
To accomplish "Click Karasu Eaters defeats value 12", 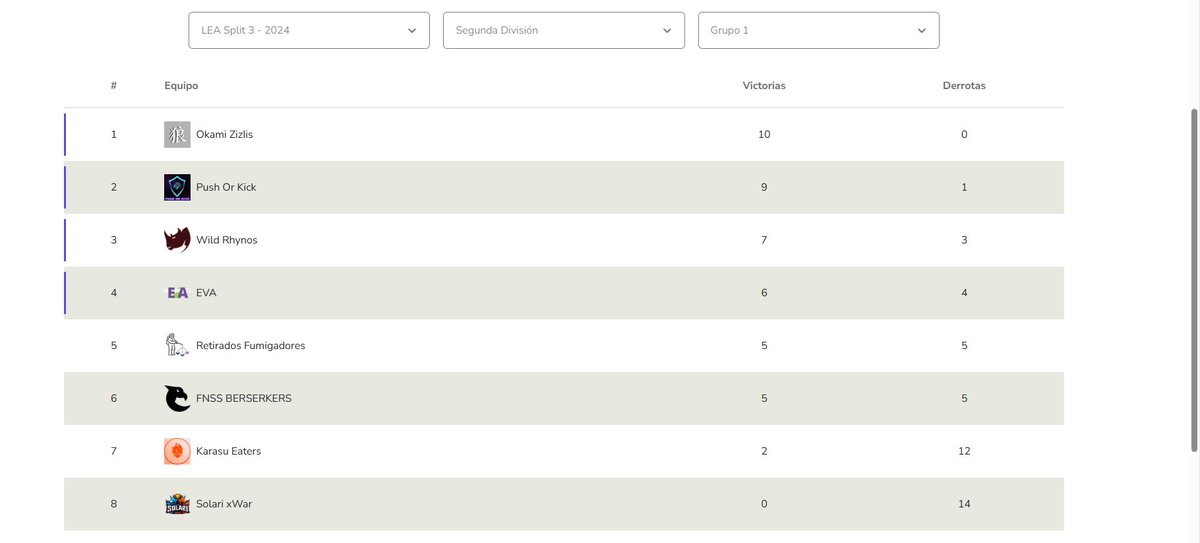I will point(964,451).
